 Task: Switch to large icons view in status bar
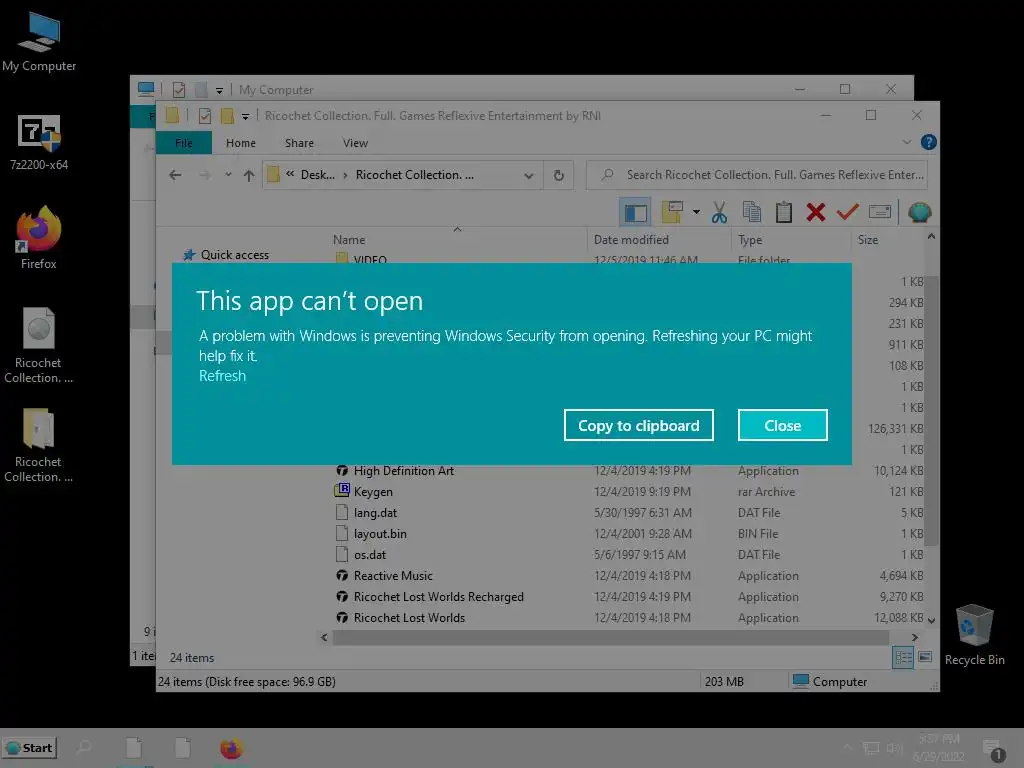[x=925, y=657]
